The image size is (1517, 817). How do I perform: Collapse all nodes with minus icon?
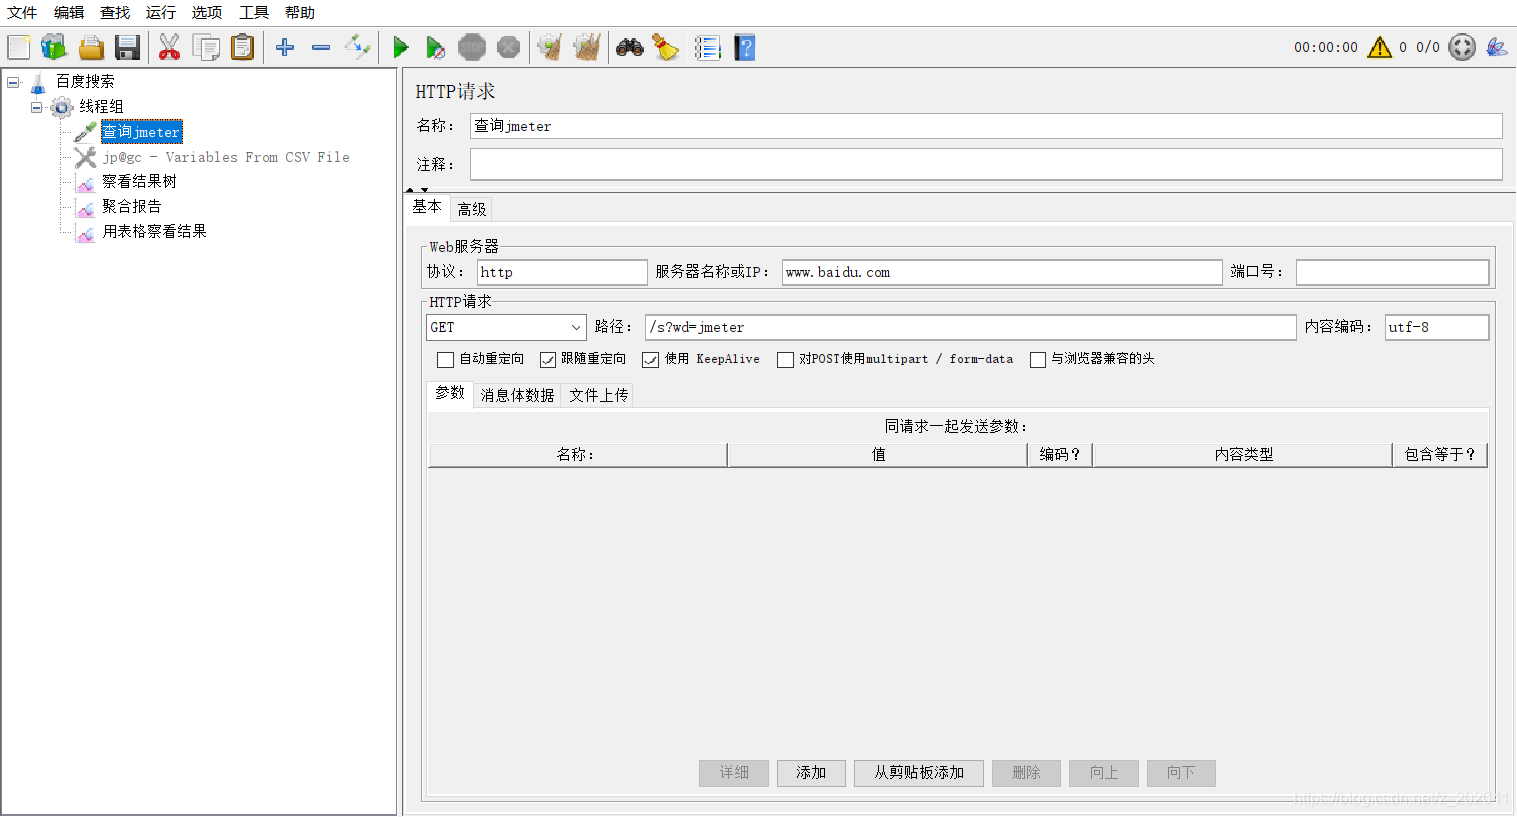321,47
